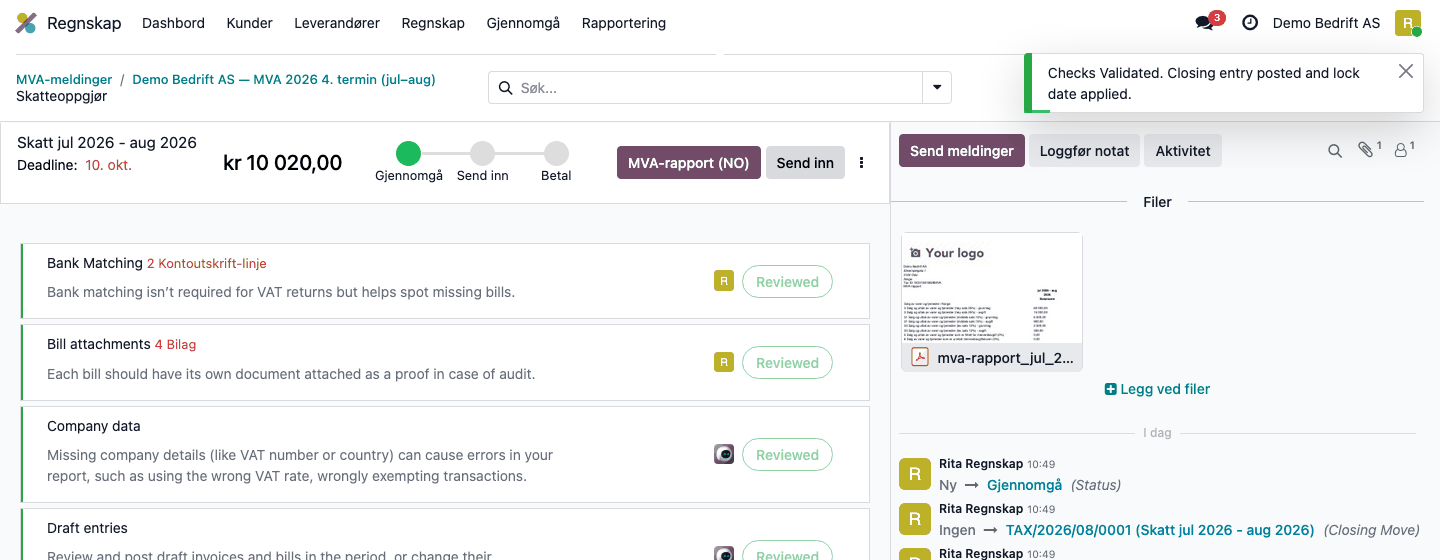This screenshot has width=1440, height=560.
Task: Open the Kunder menu
Action: [250, 23]
